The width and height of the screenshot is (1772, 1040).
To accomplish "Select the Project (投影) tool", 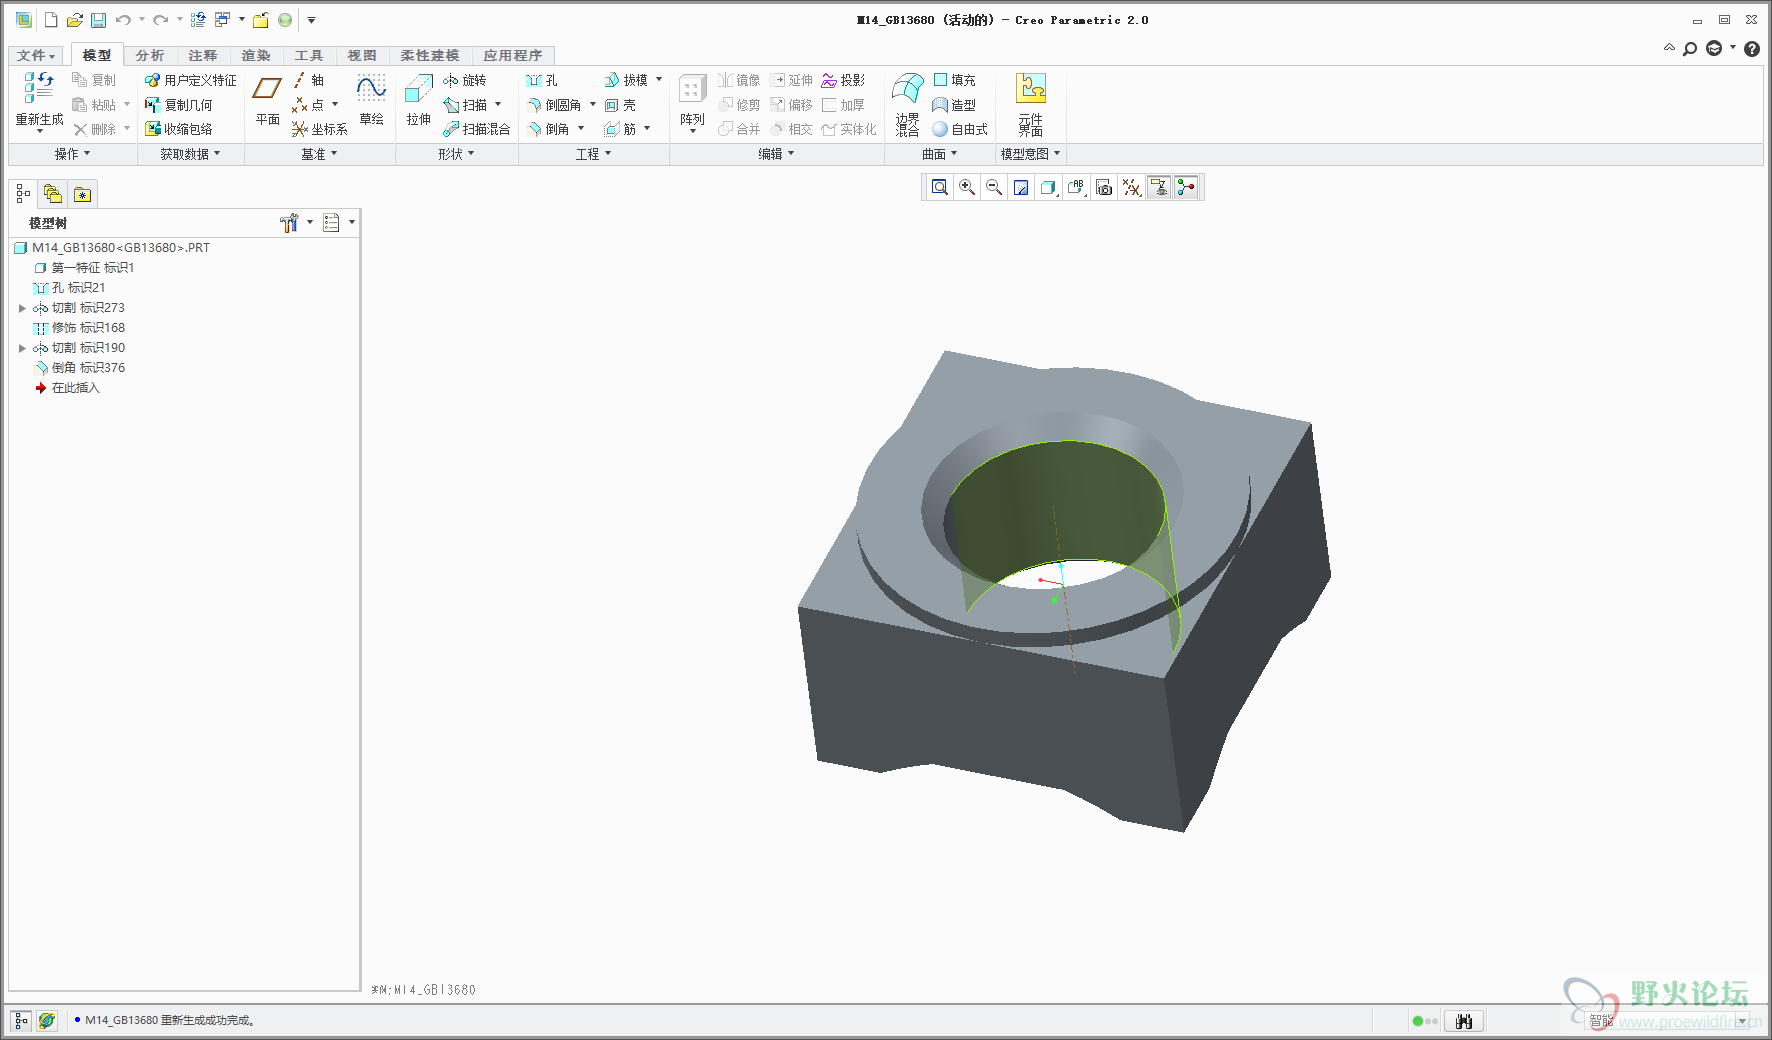I will click(843, 80).
